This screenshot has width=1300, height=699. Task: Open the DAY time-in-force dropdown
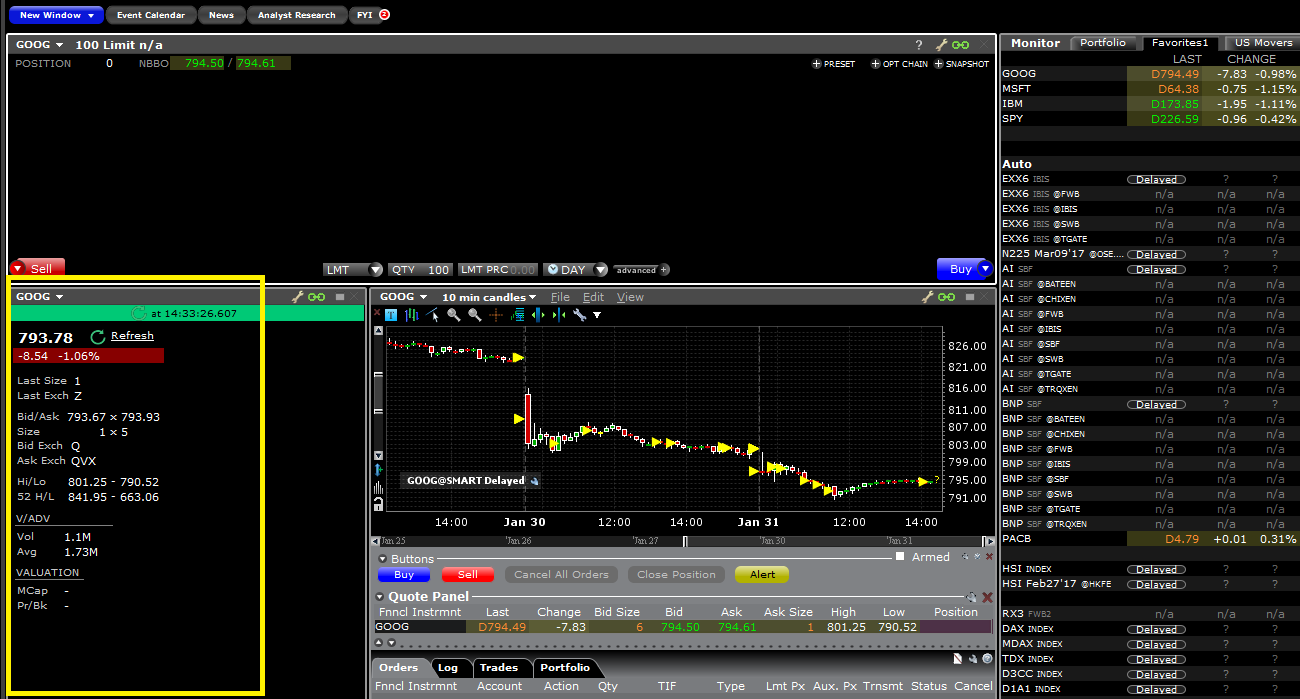click(x=600, y=270)
